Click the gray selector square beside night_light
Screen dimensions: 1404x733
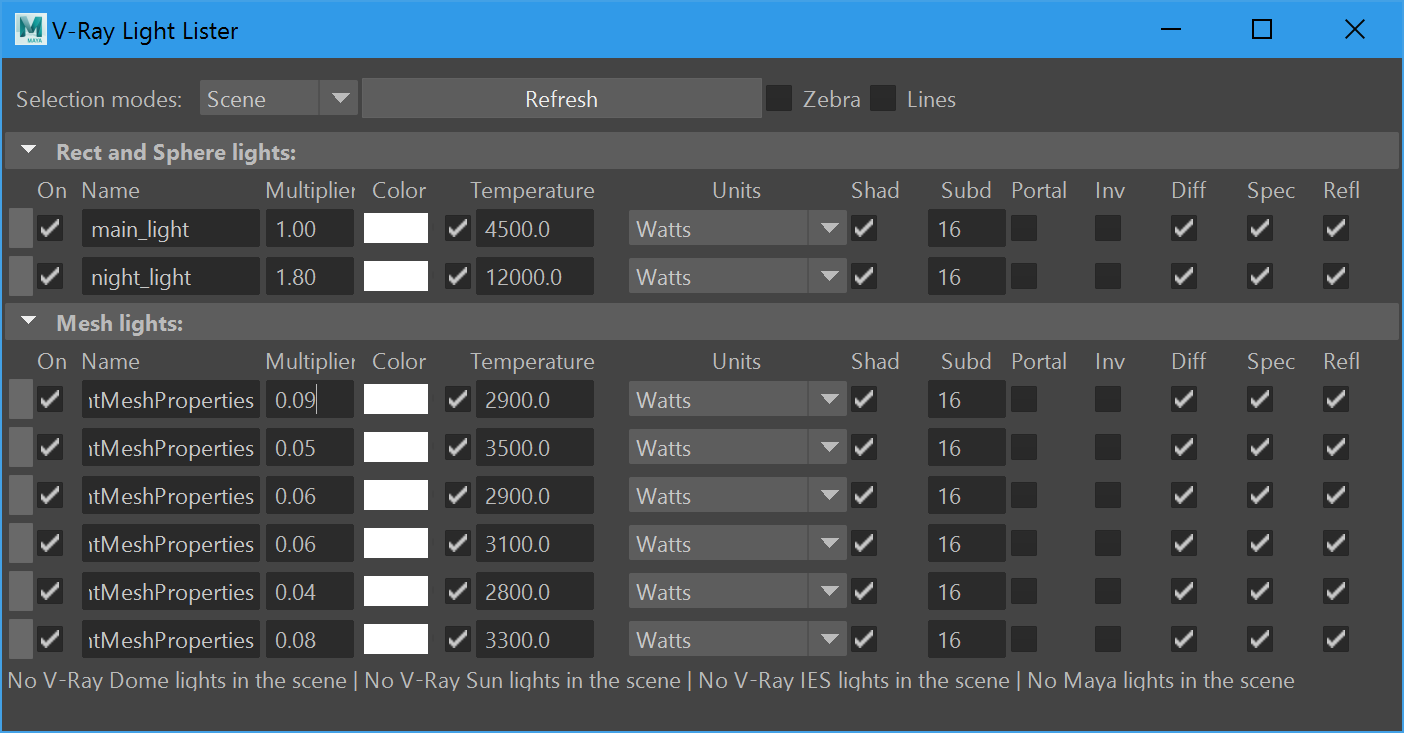click(x=21, y=277)
